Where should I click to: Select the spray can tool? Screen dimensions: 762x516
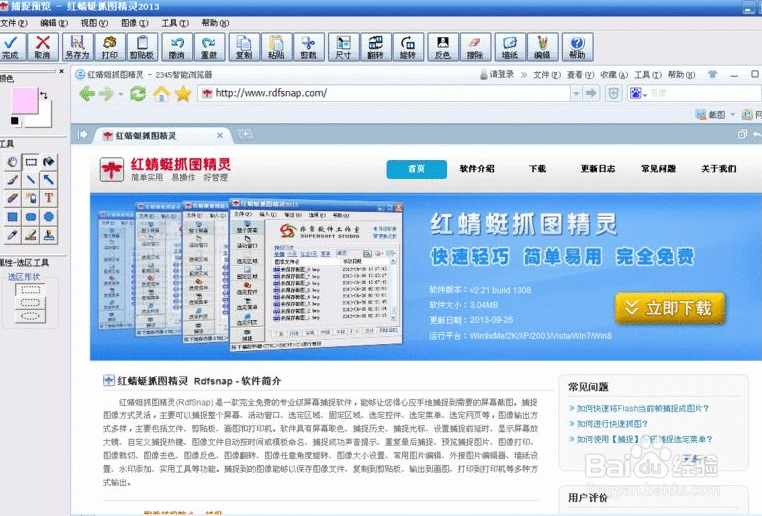pos(31,198)
